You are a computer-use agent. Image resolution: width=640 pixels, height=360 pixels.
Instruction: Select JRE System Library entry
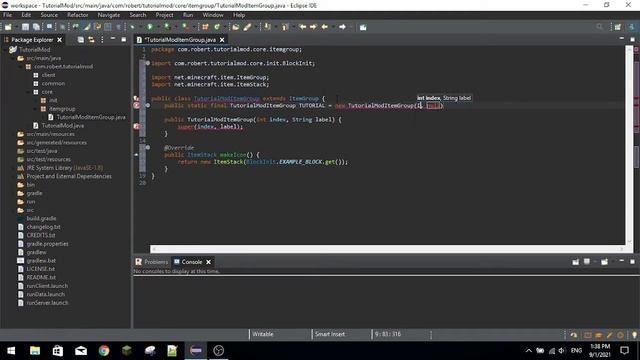[60, 168]
